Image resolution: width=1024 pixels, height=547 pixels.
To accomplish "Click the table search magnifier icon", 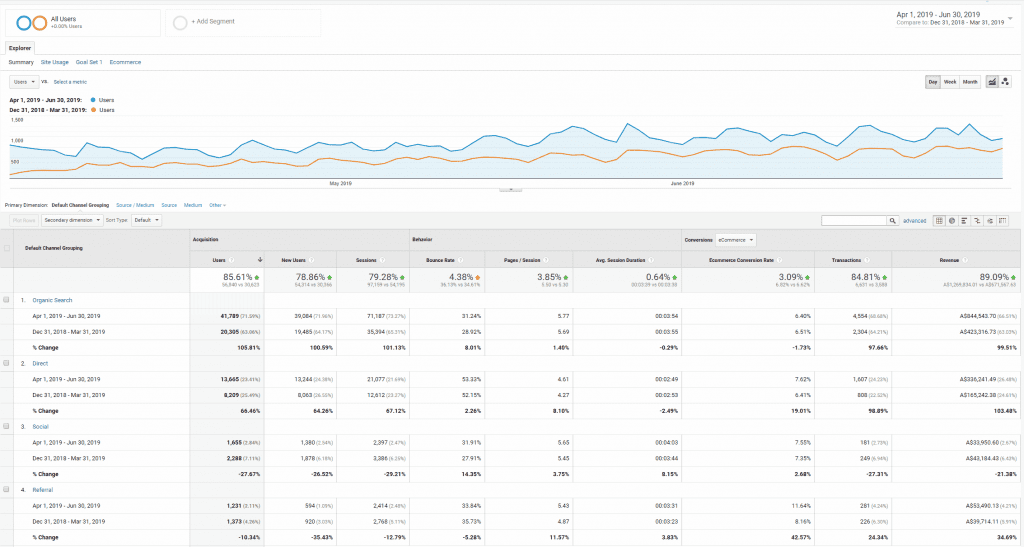I will 893,220.
